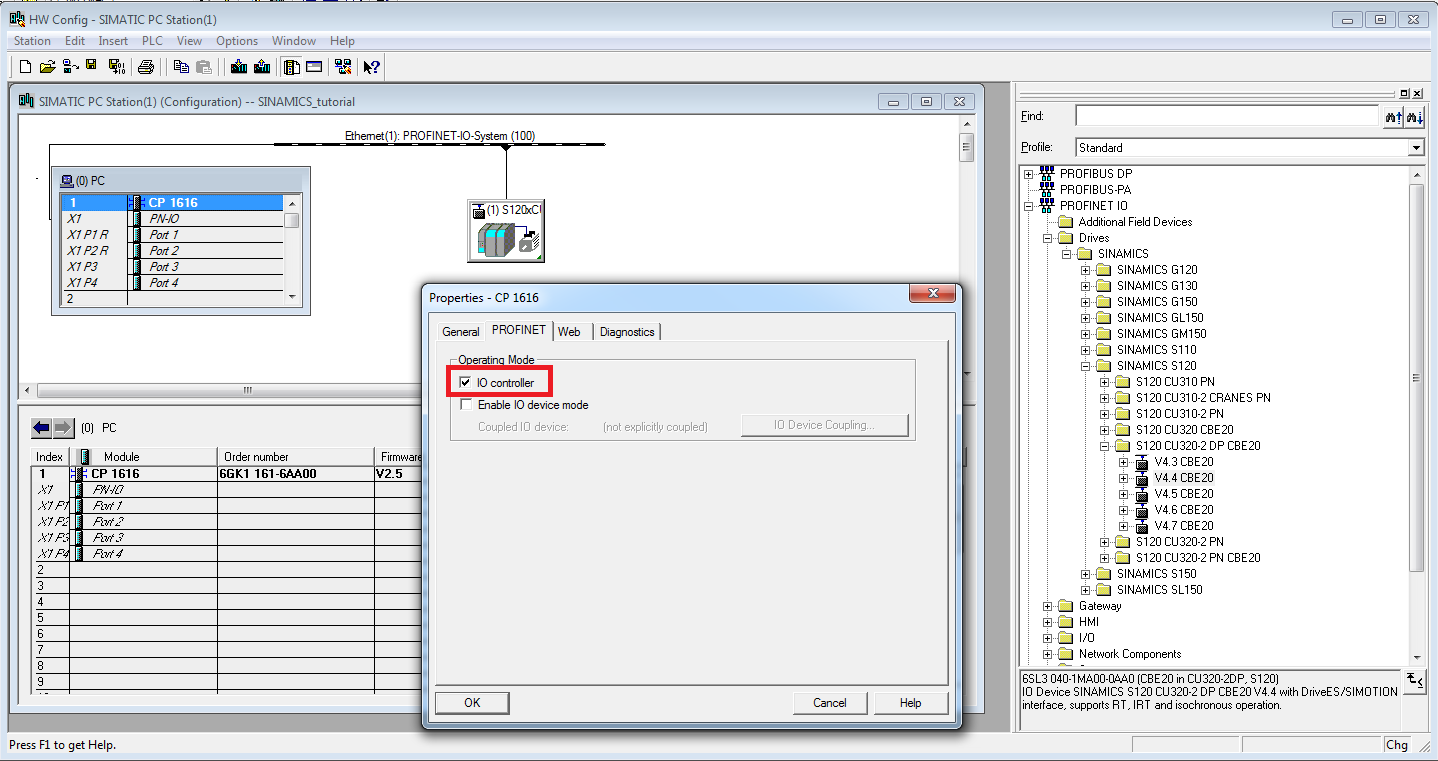Click the Copy toolbar icon
Screen dimensions: 1438x761
pos(181,67)
